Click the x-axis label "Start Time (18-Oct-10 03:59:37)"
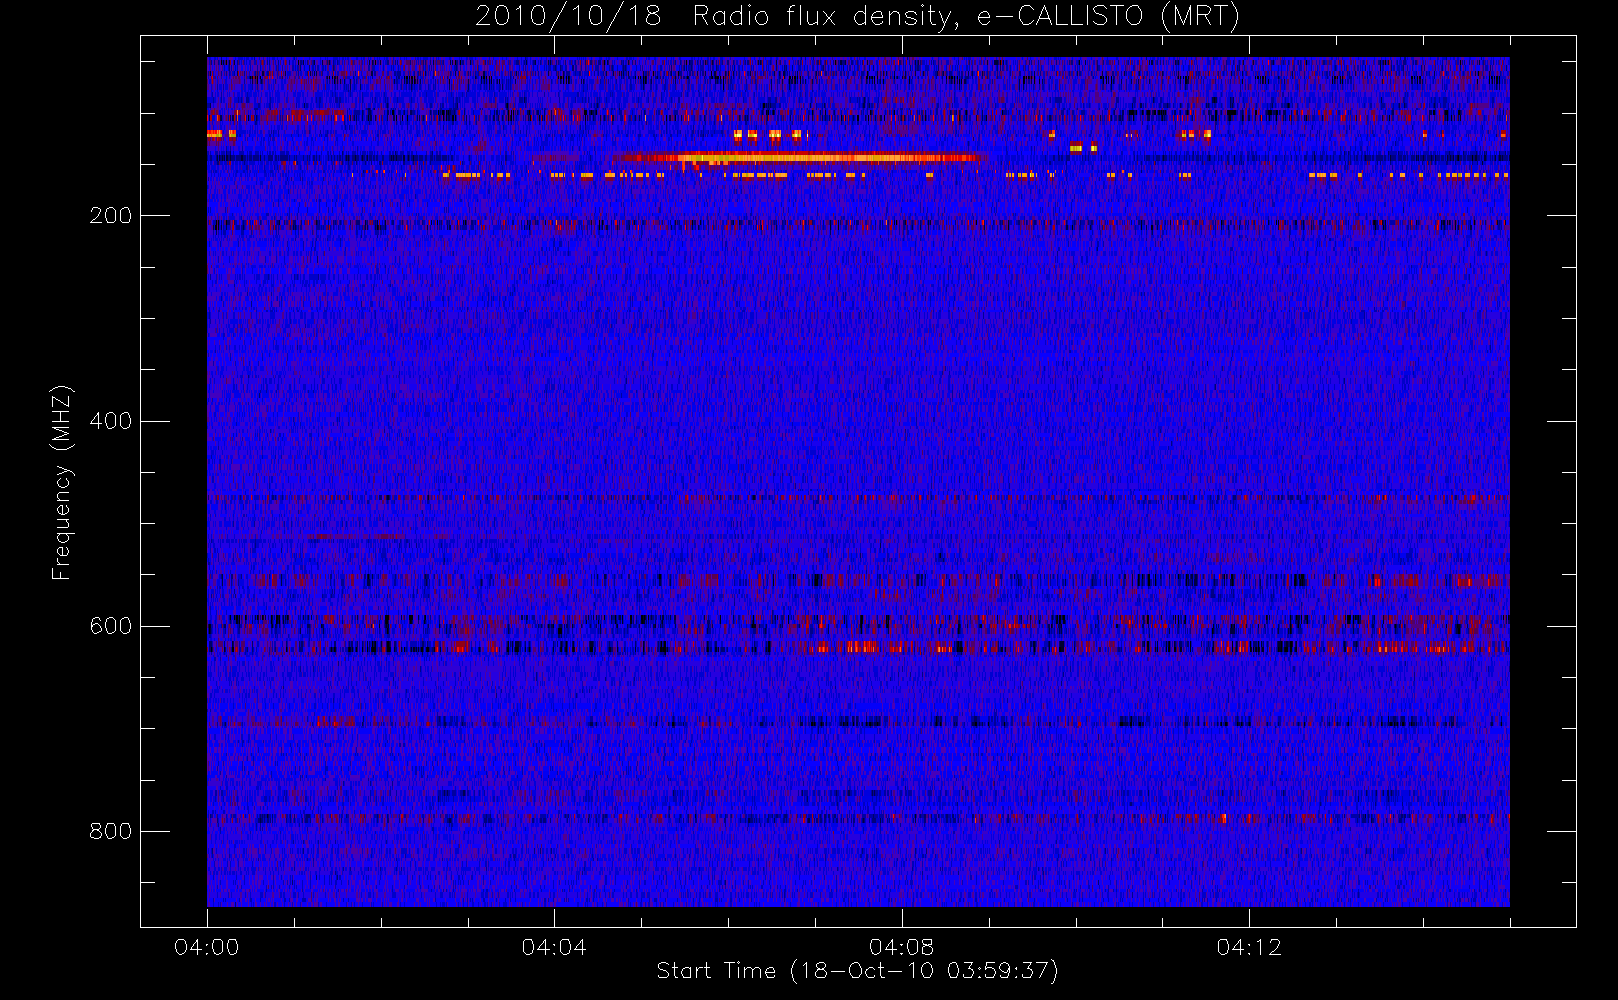 (x=857, y=971)
